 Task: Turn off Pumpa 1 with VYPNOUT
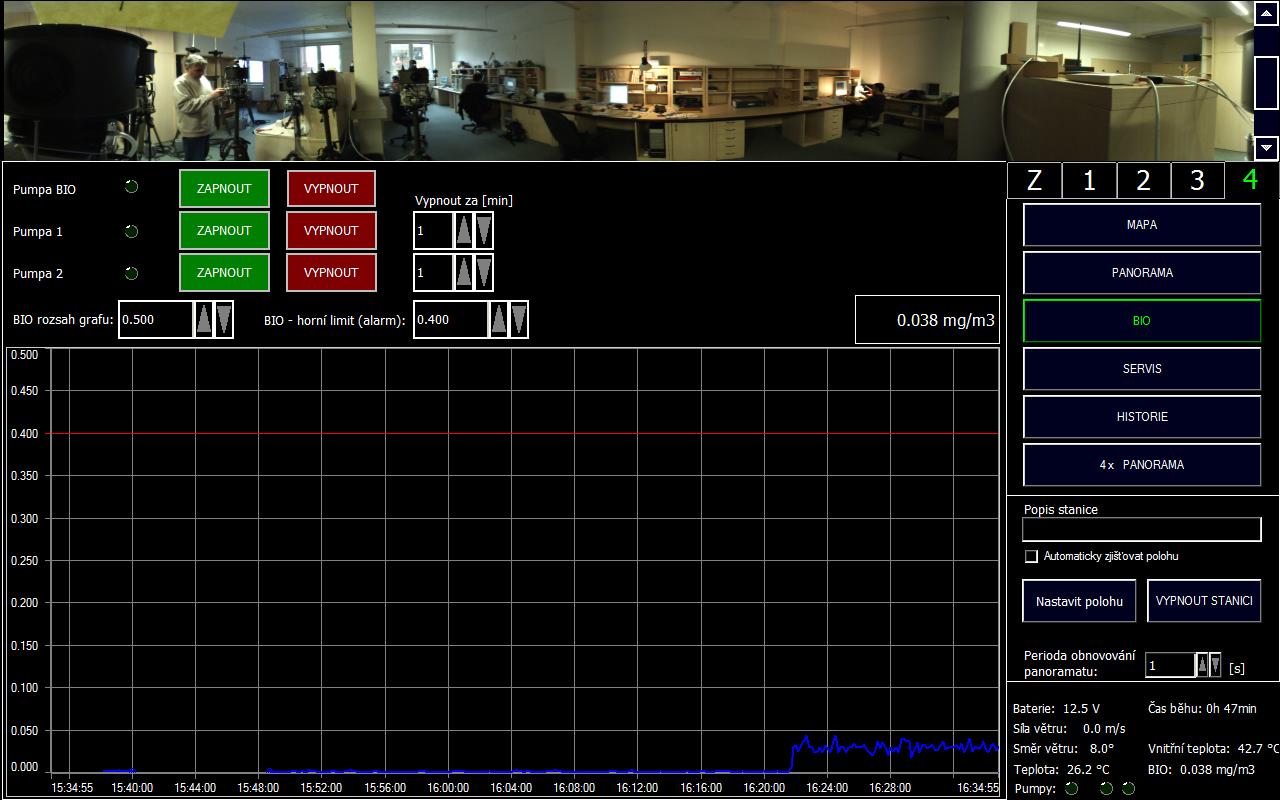click(x=331, y=231)
